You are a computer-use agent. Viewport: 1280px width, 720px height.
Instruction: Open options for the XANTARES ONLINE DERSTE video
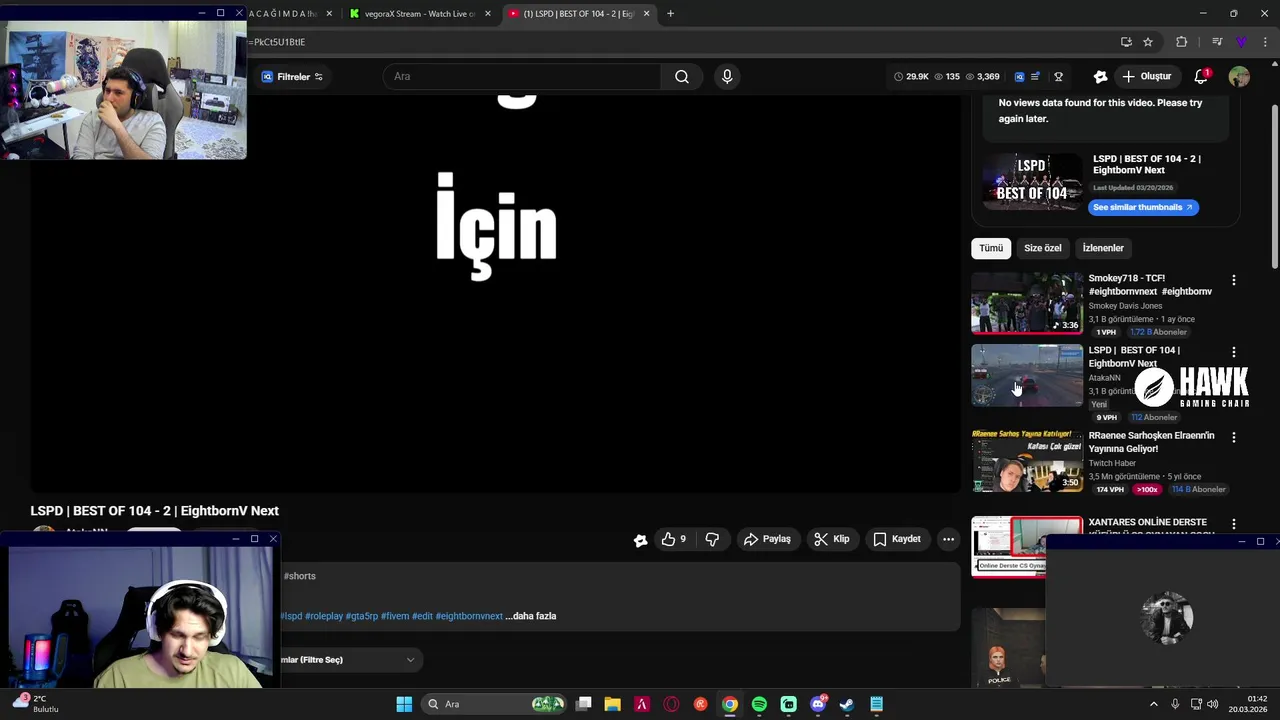point(1233,524)
